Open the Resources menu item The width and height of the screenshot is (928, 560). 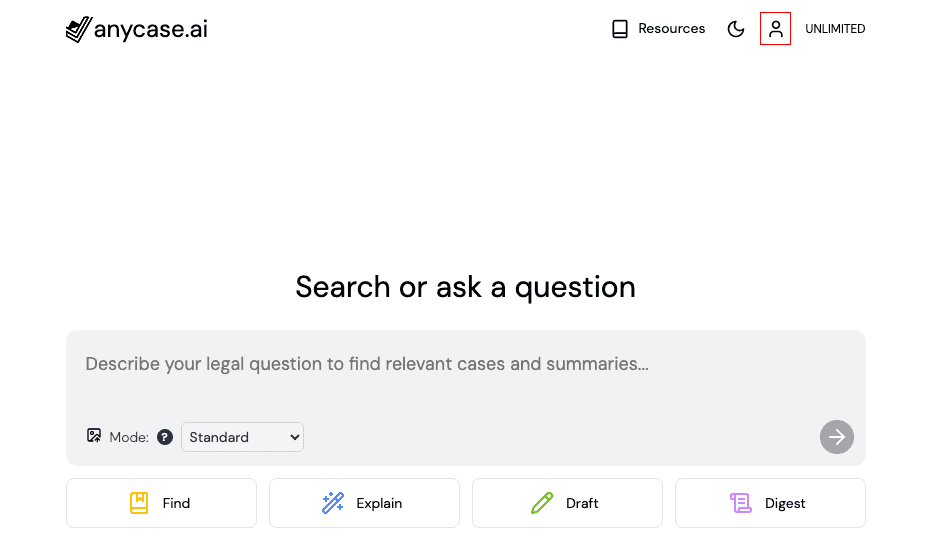(x=658, y=28)
